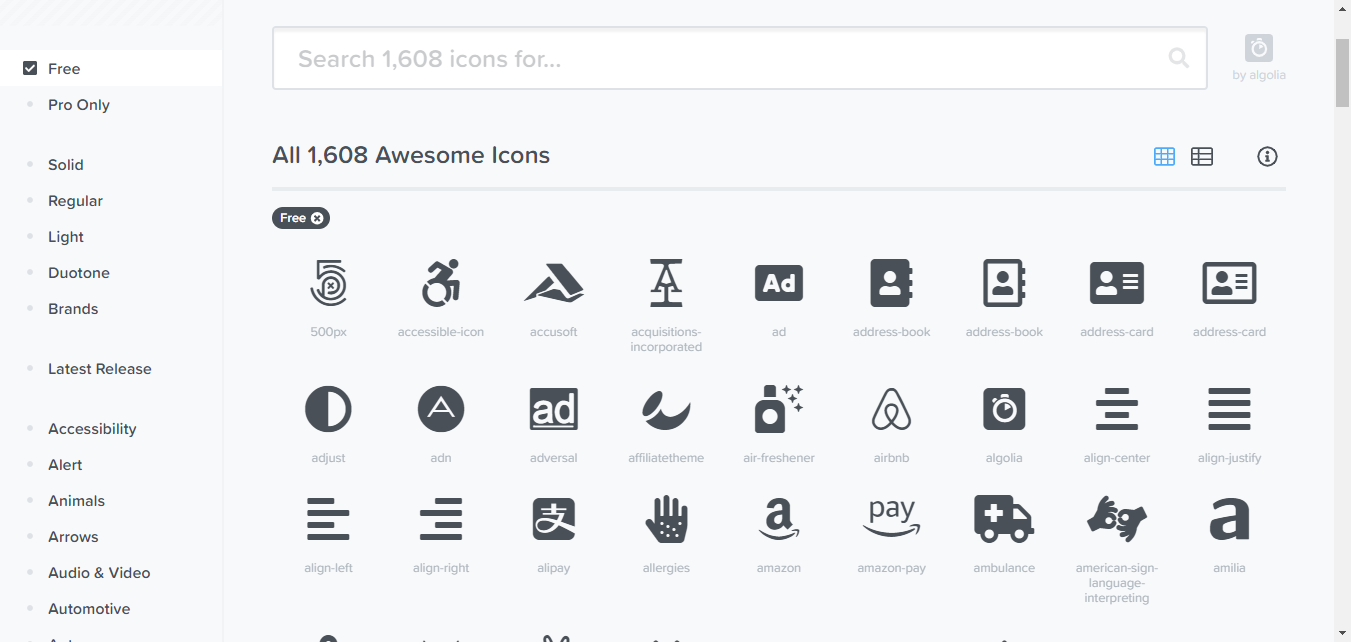Select the accessible-icon wheelchair icon
This screenshot has height=642, width=1351.
(441, 284)
